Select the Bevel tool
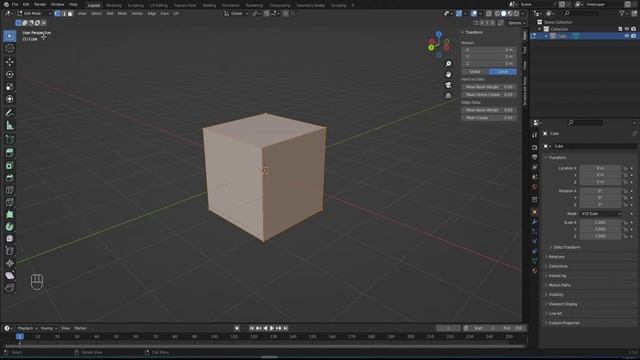 pos(9,178)
